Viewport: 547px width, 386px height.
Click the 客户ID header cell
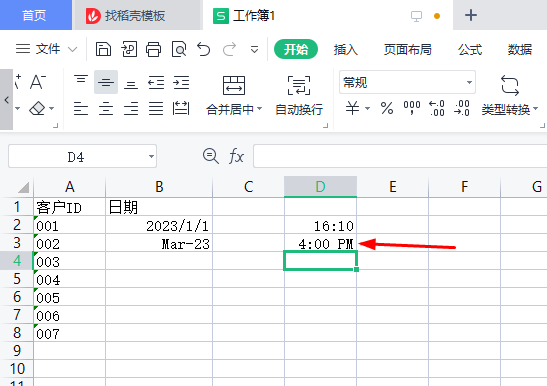[69, 207]
